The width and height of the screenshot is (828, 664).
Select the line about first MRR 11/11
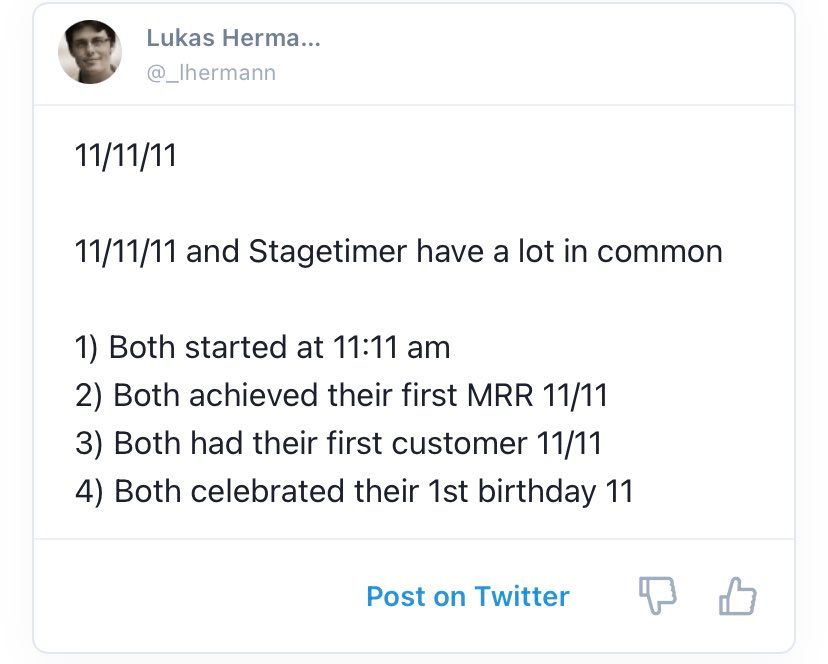click(x=341, y=395)
